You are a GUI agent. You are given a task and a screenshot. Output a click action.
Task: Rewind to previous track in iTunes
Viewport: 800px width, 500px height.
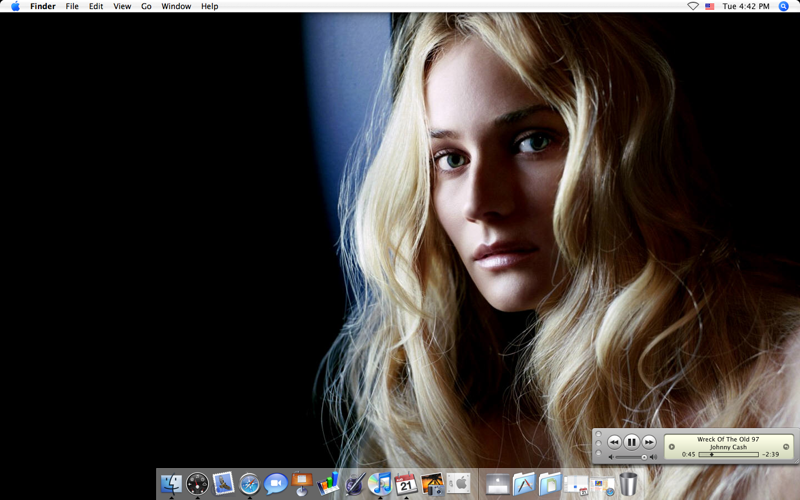pyautogui.click(x=614, y=442)
